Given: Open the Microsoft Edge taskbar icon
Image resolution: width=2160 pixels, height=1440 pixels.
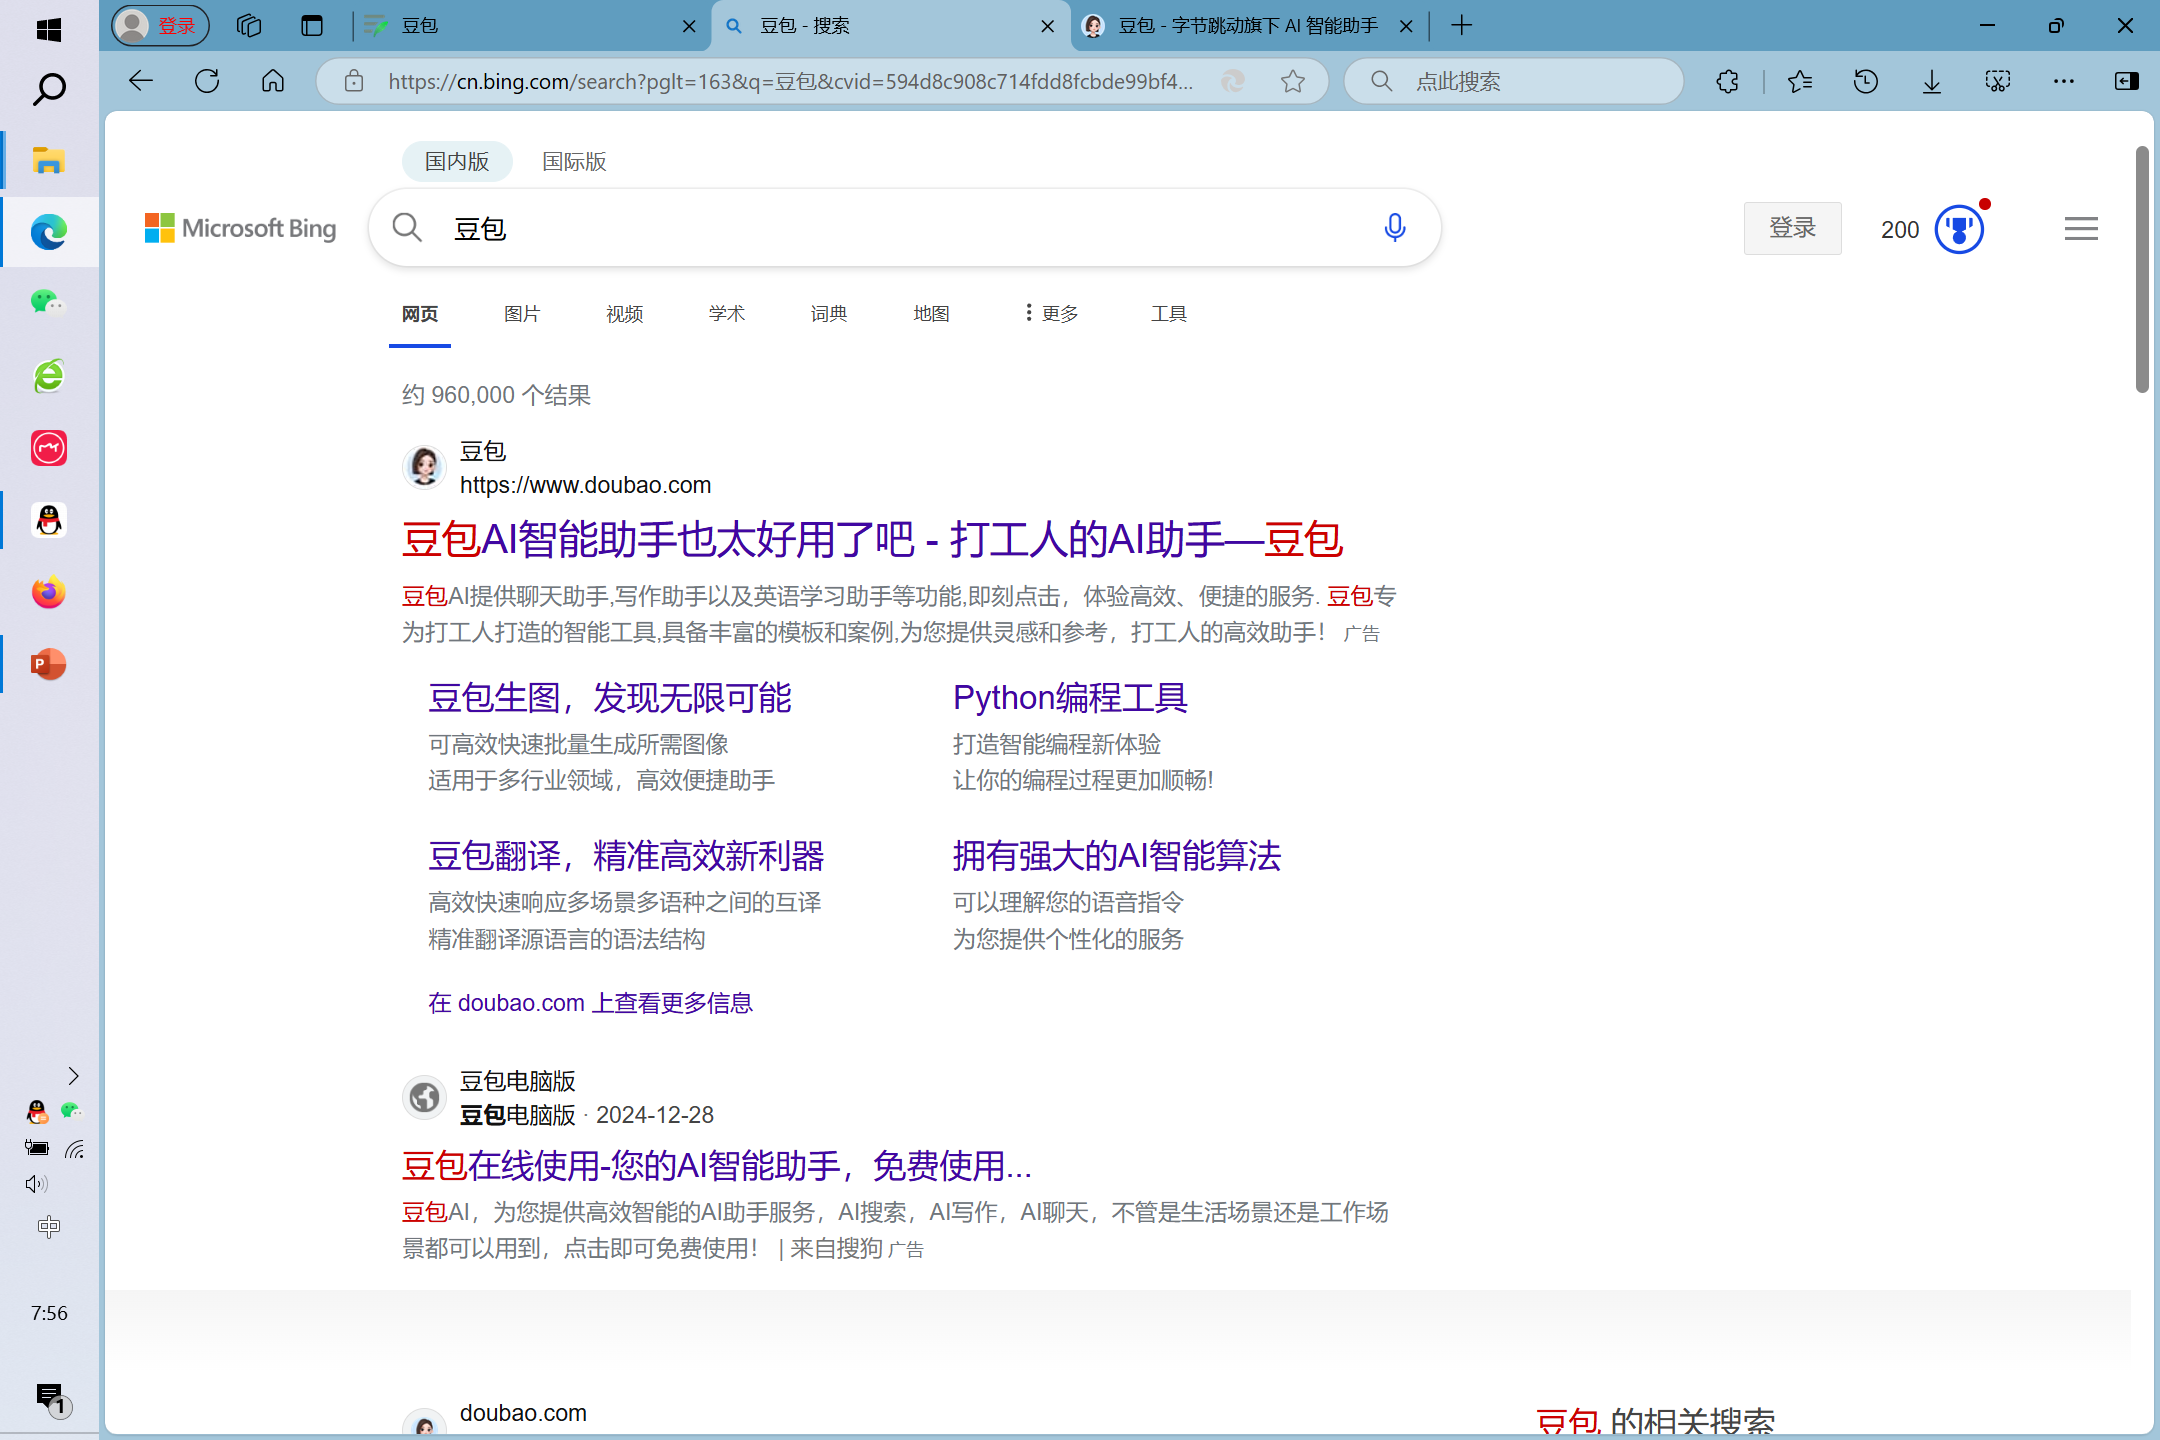Looking at the screenshot, I should [48, 232].
